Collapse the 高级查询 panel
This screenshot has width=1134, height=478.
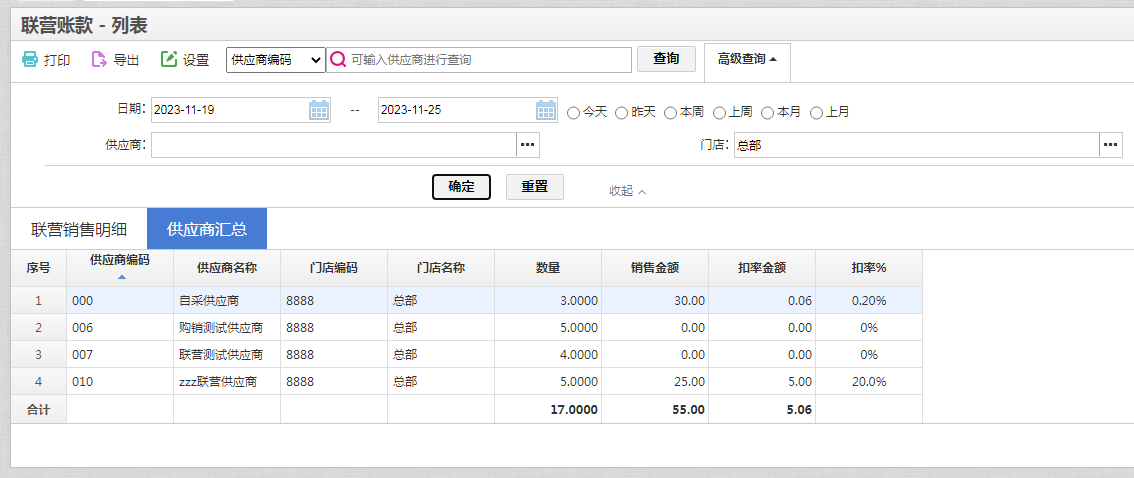coord(747,59)
